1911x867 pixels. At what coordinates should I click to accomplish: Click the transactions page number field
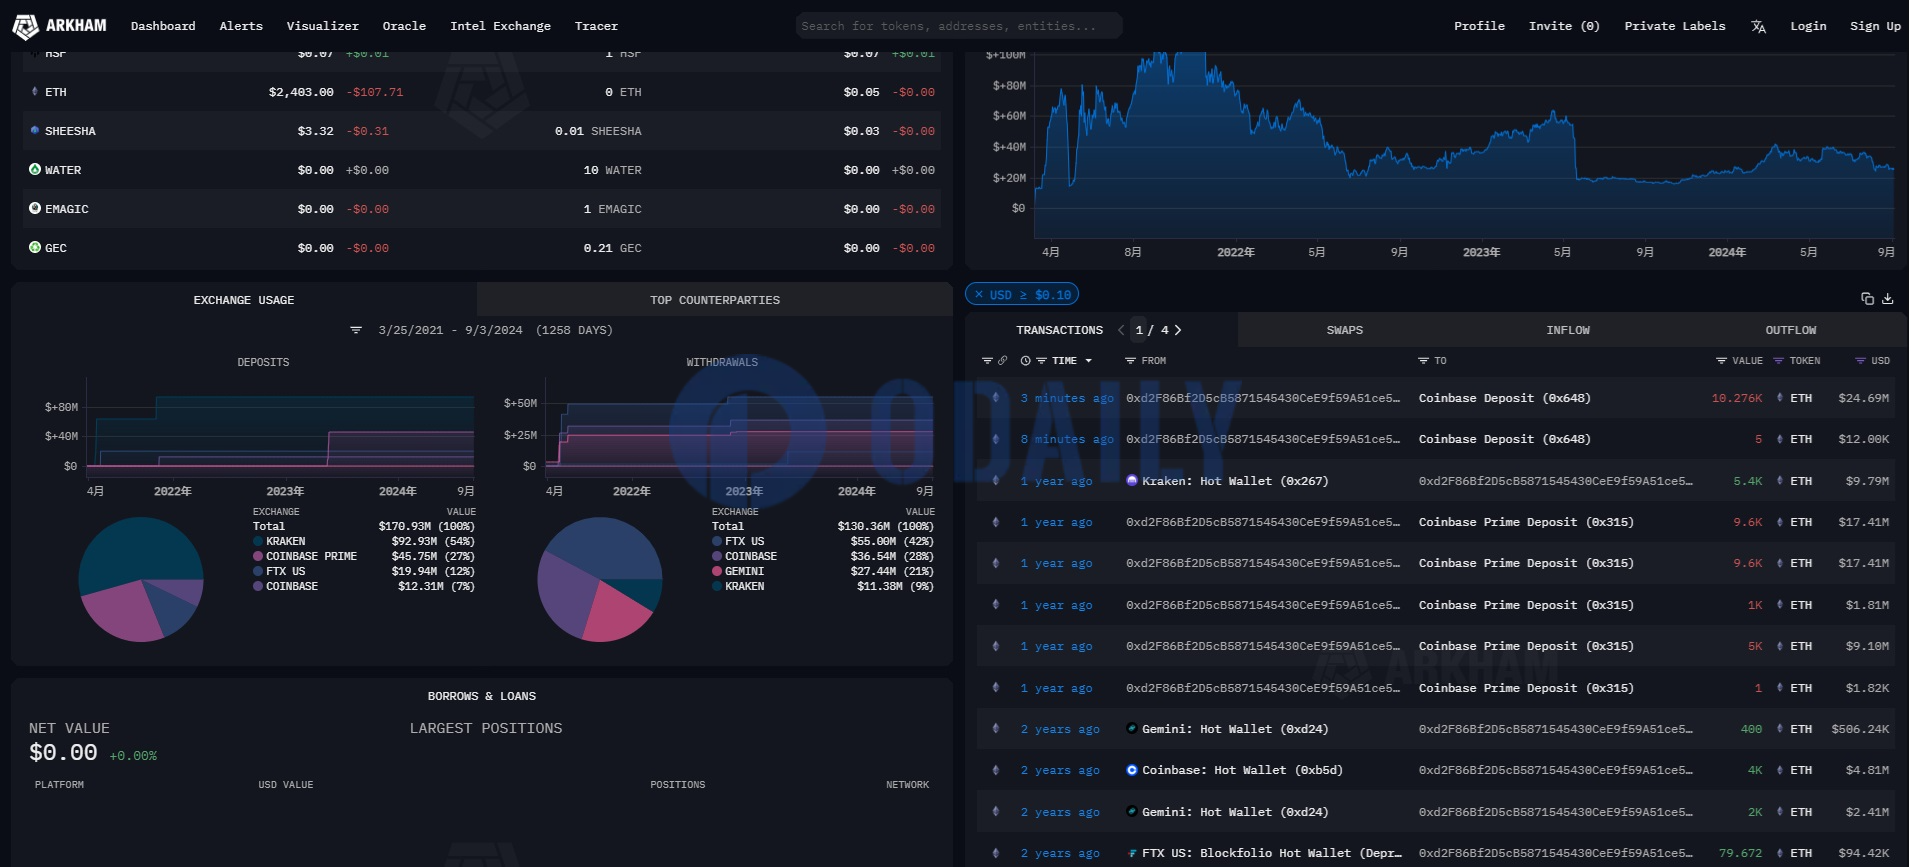point(1139,330)
